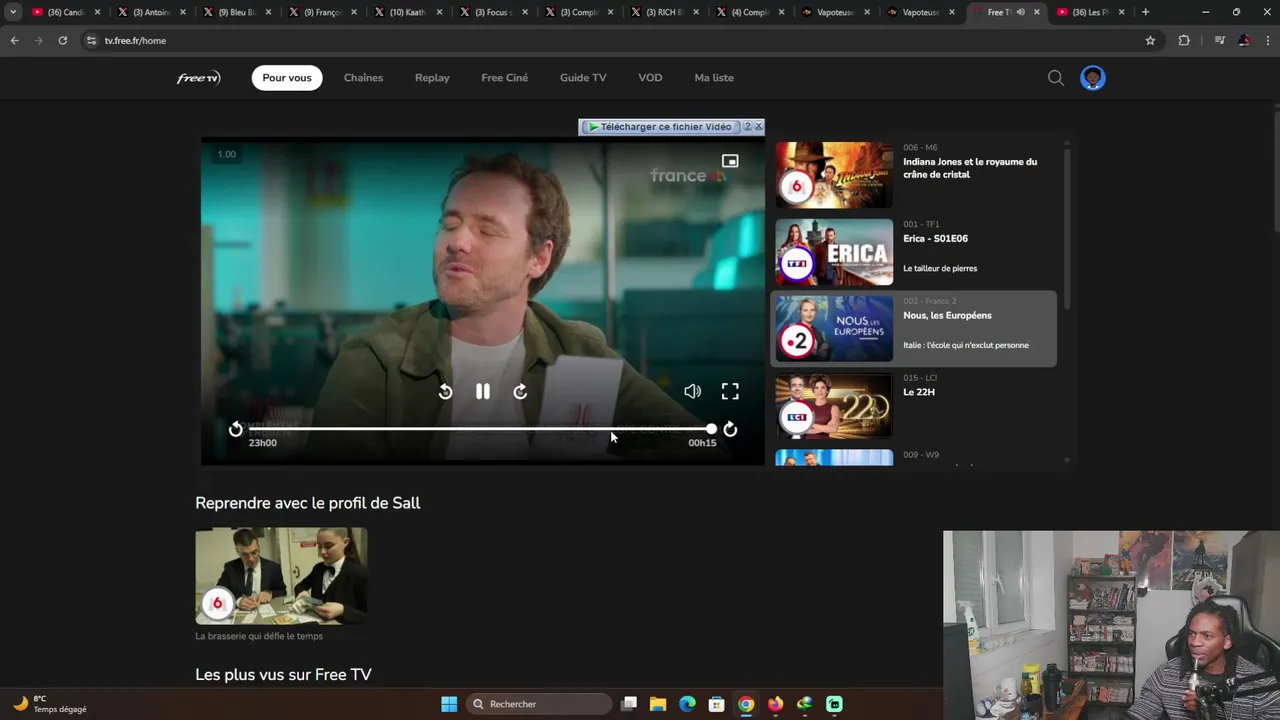Viewport: 1280px width, 720px height.
Task: Open the Replay section
Action: (432, 78)
